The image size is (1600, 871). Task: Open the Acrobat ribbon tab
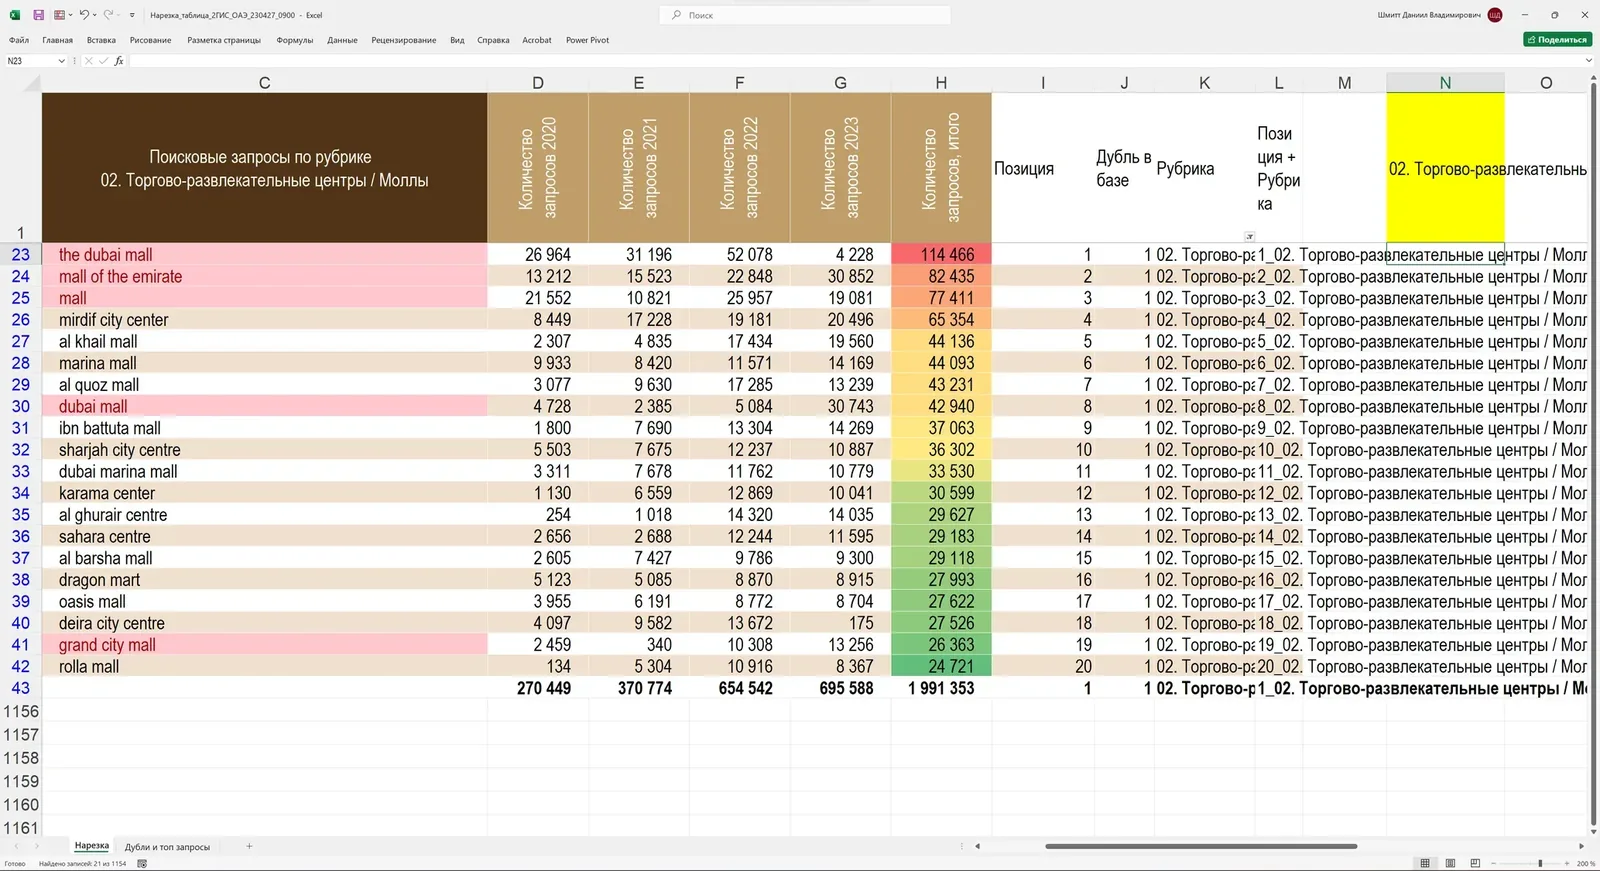pos(537,40)
